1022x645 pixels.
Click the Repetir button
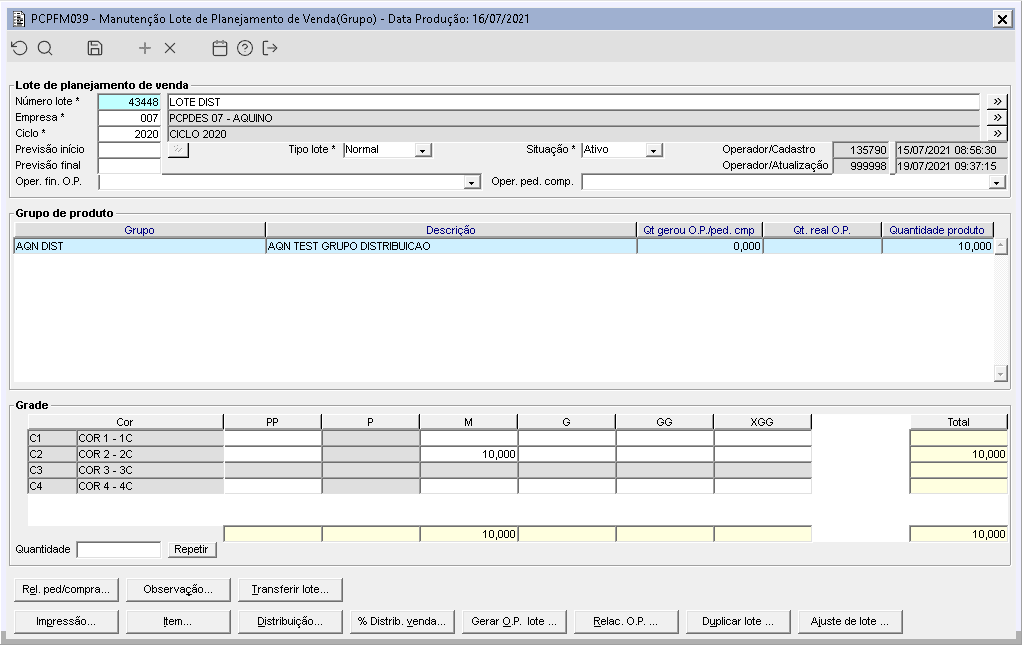click(191, 549)
